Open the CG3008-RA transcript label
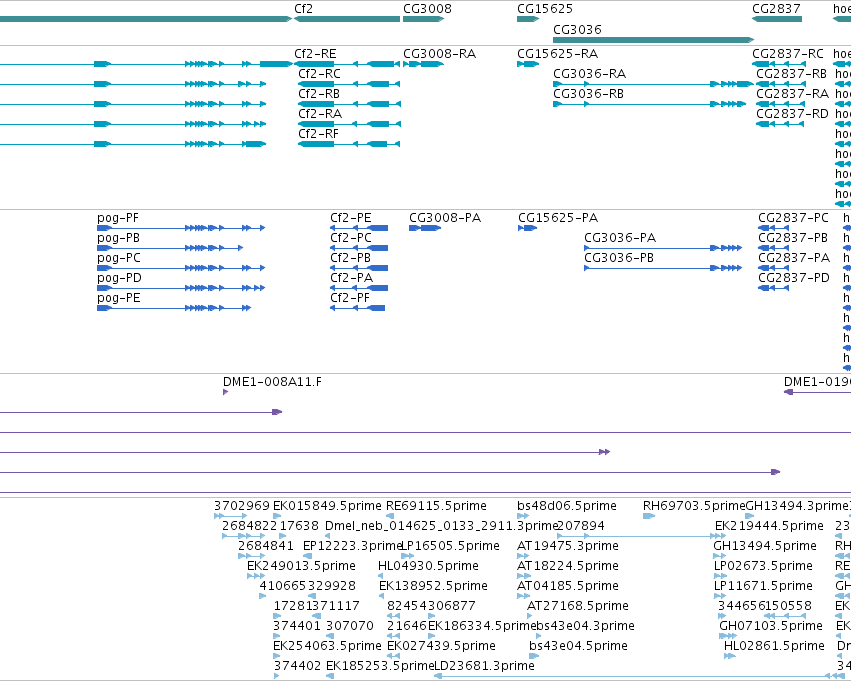Viewport: 851px width, 681px height. pyautogui.click(x=440, y=54)
